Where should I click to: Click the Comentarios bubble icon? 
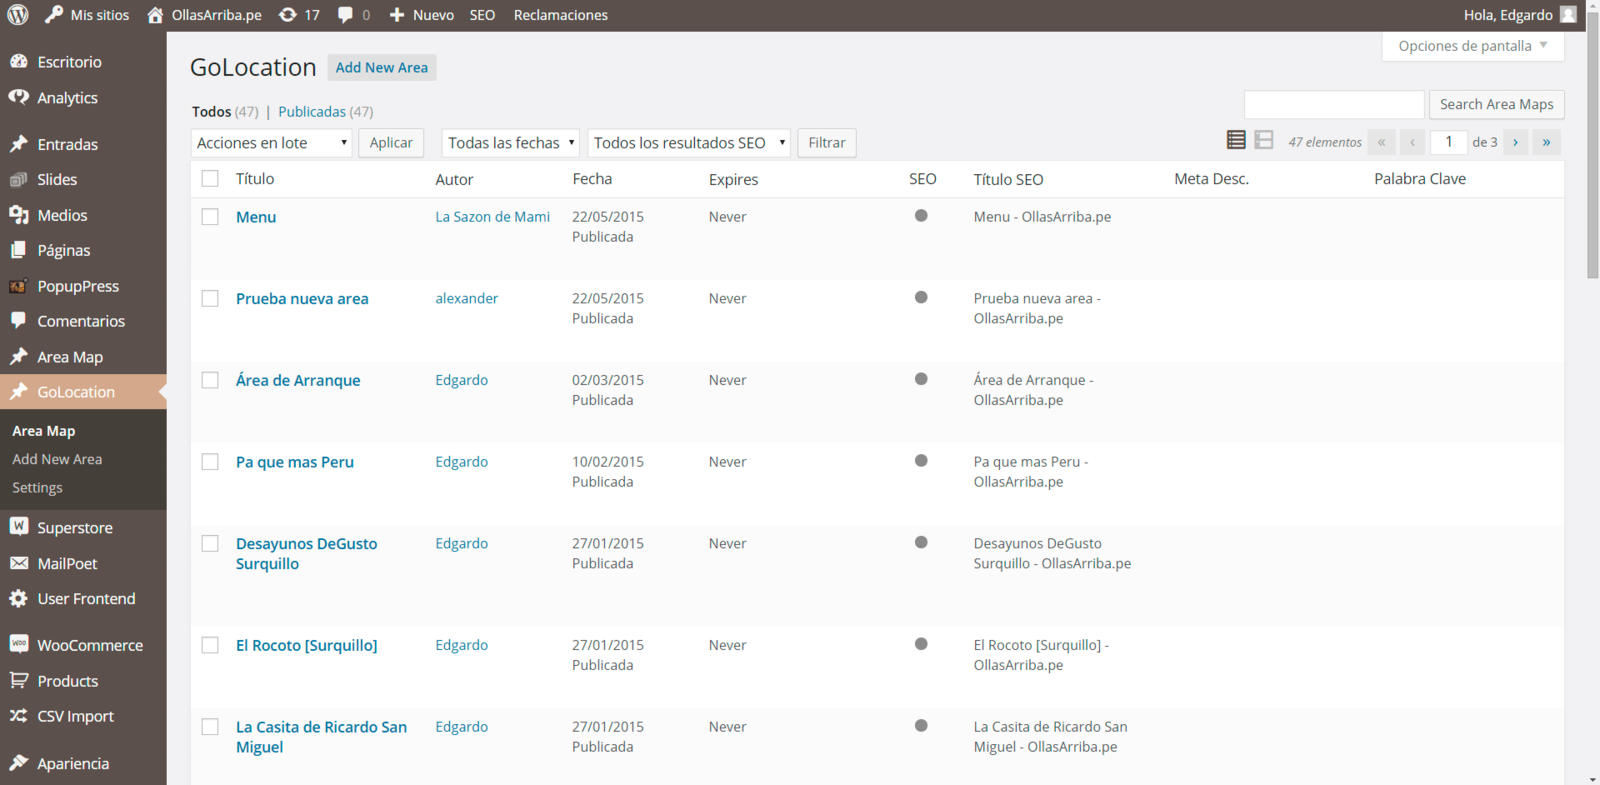19,321
